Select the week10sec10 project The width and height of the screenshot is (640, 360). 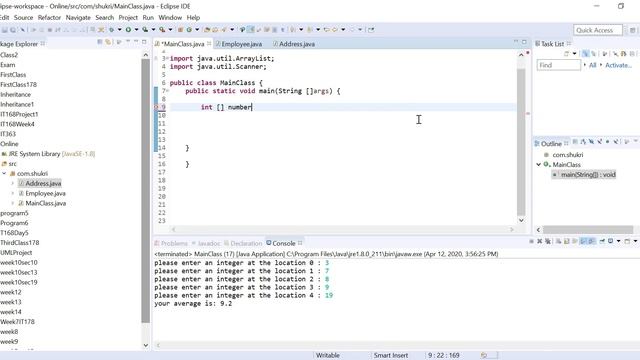(x=19, y=262)
